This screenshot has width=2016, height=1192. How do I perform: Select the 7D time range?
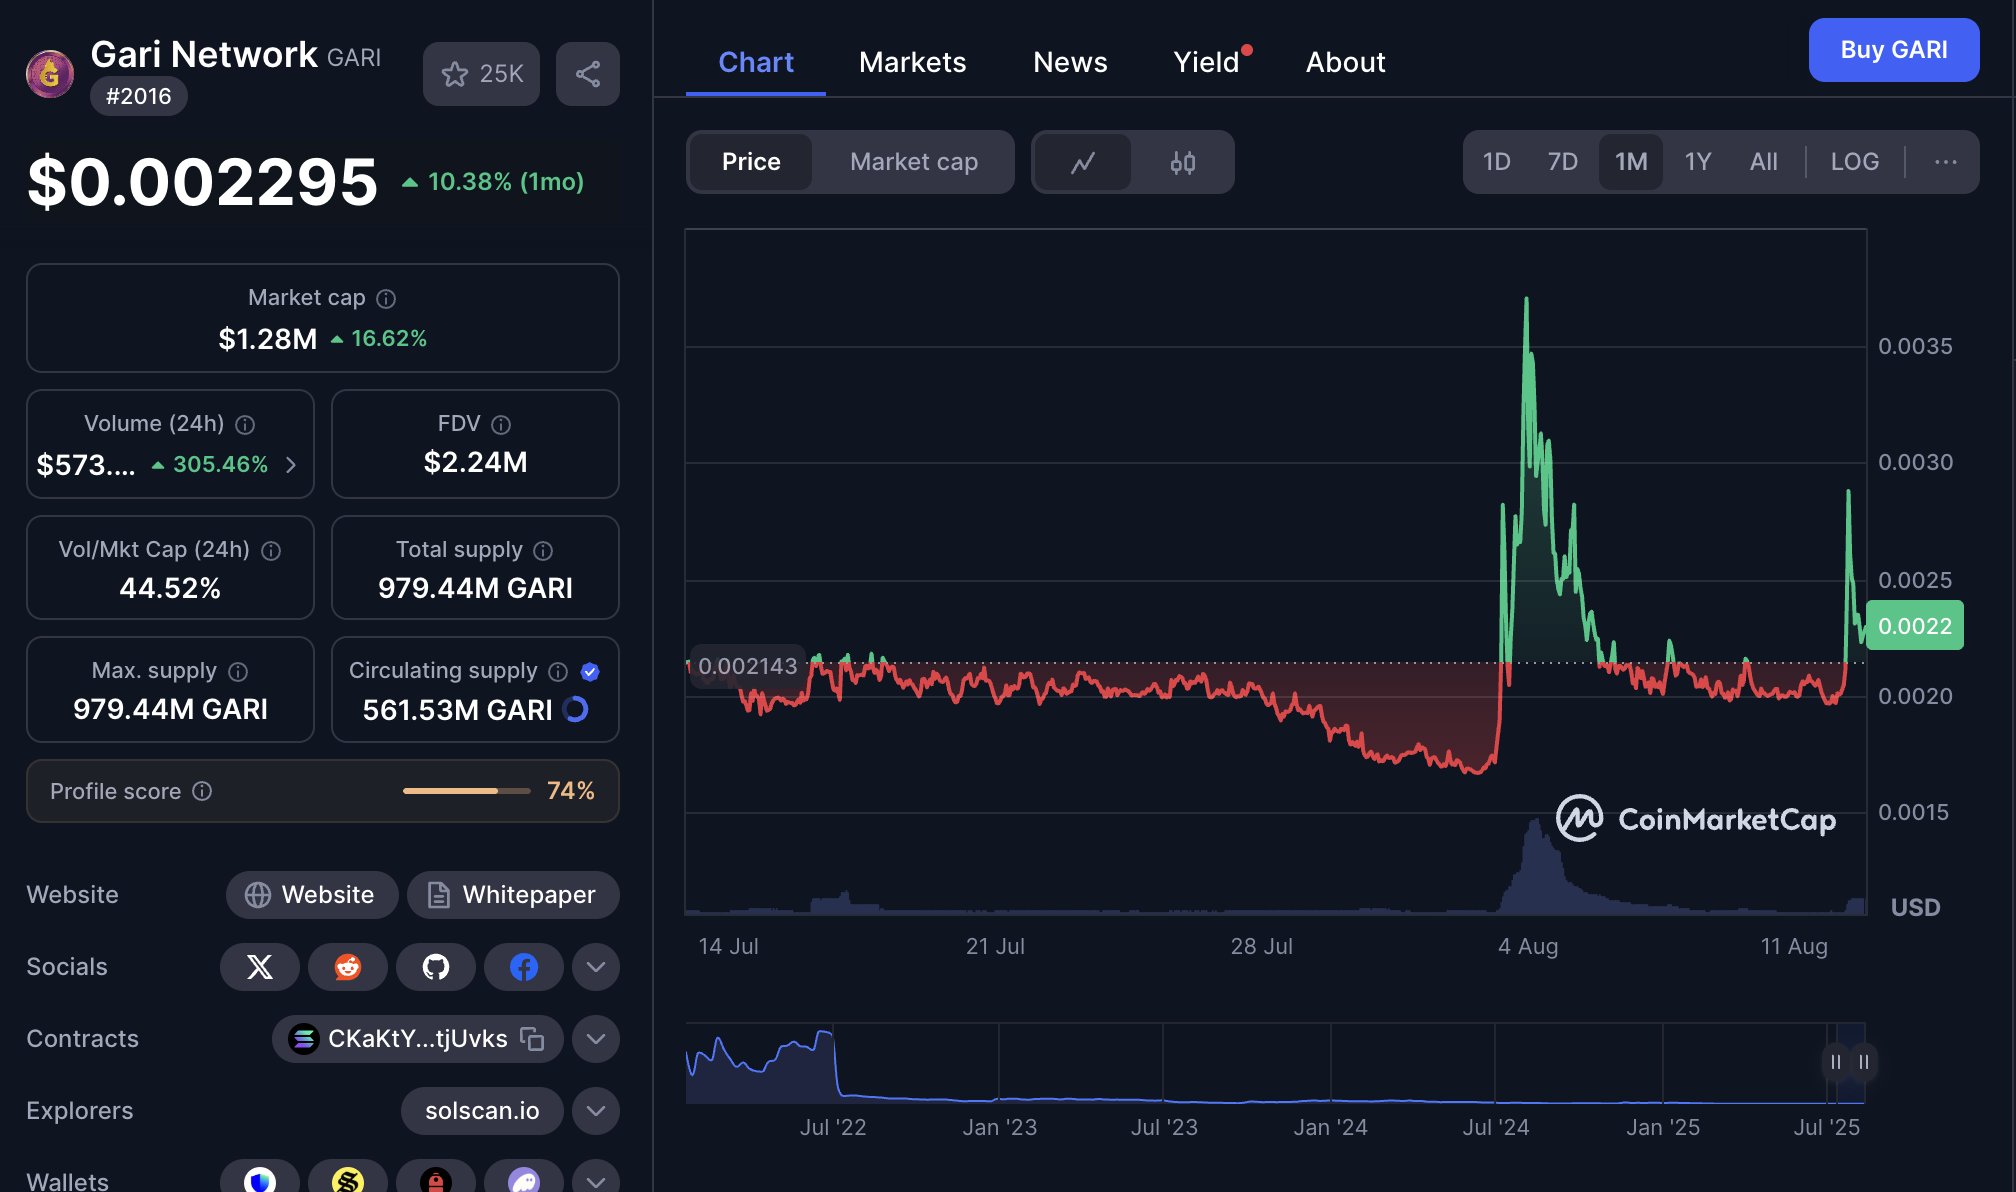(x=1562, y=162)
